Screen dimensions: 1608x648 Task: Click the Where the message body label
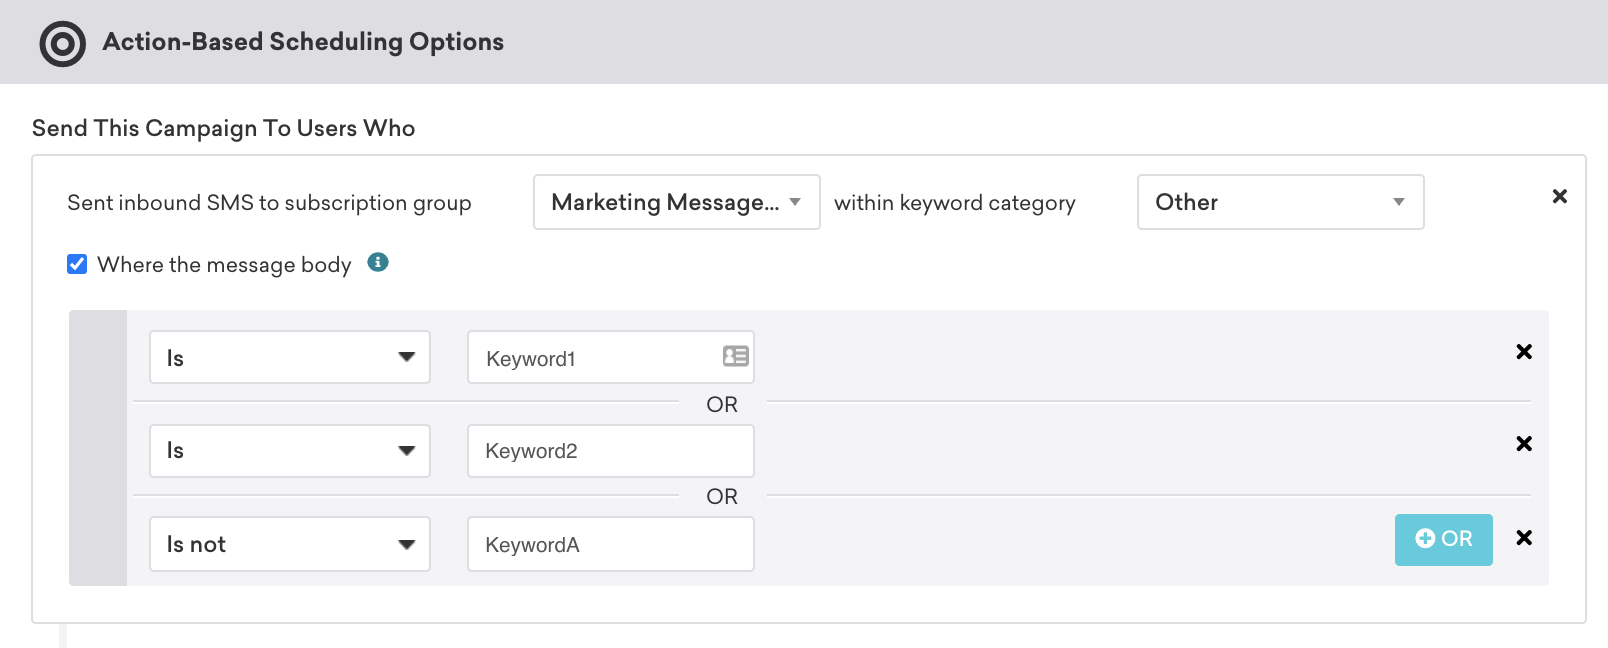[224, 265]
